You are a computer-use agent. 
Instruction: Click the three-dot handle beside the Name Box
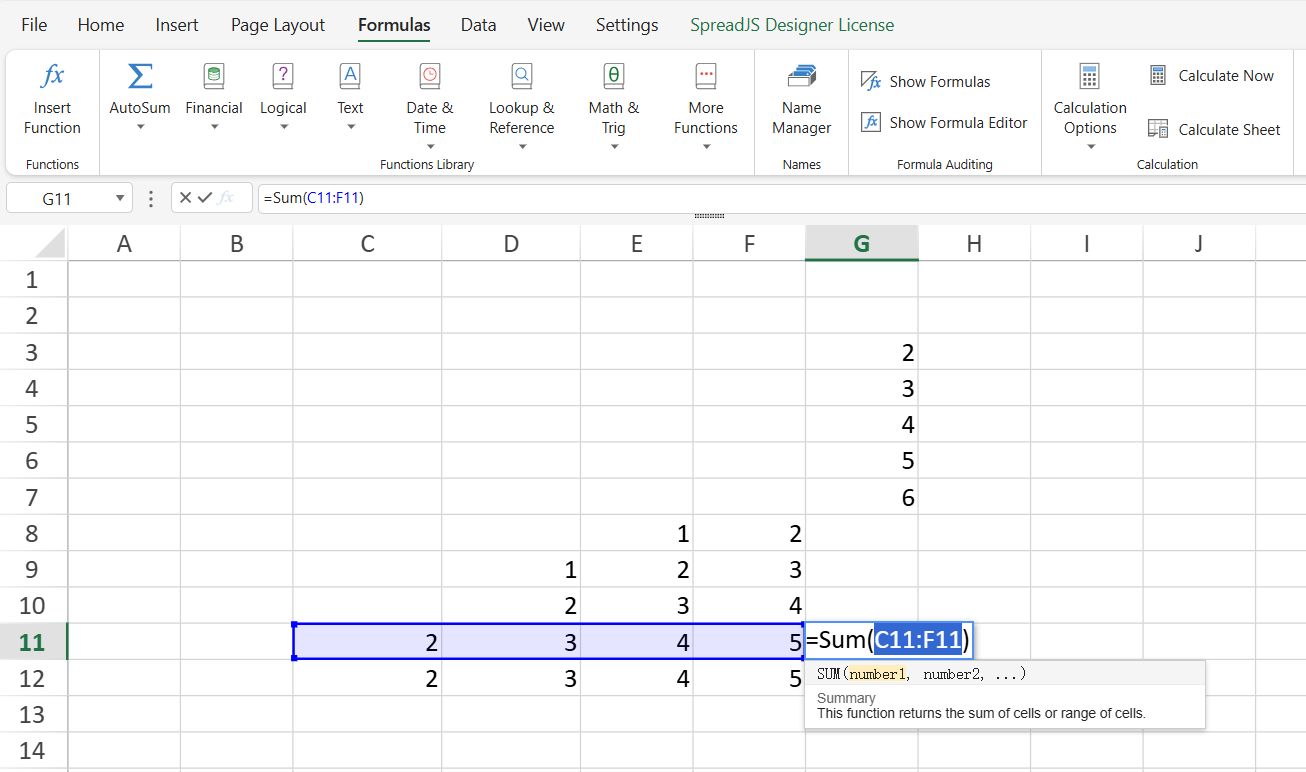151,198
